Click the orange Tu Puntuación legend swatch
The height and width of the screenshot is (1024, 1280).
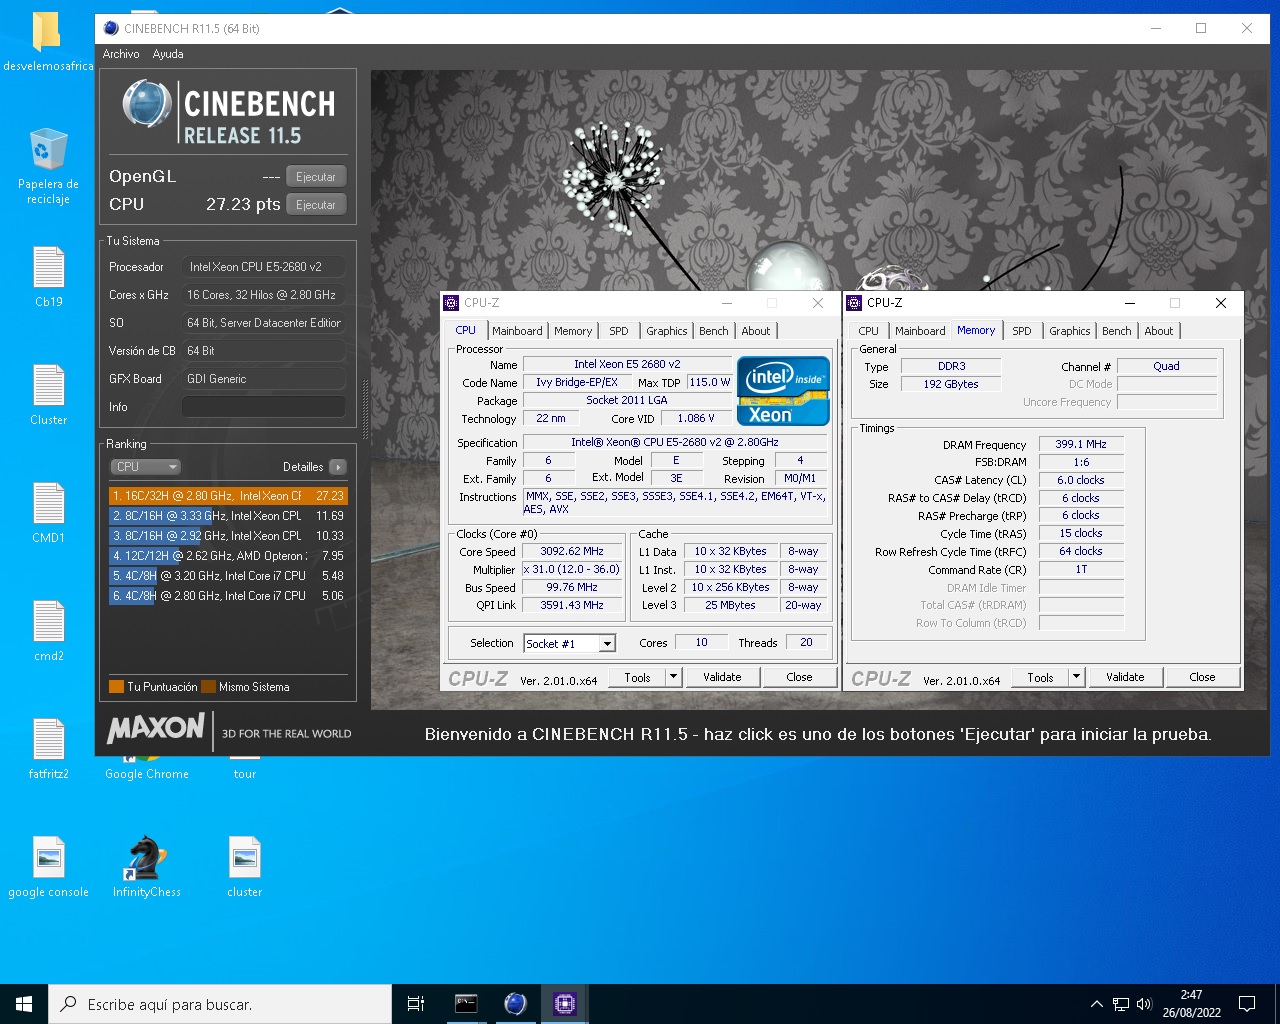click(116, 686)
